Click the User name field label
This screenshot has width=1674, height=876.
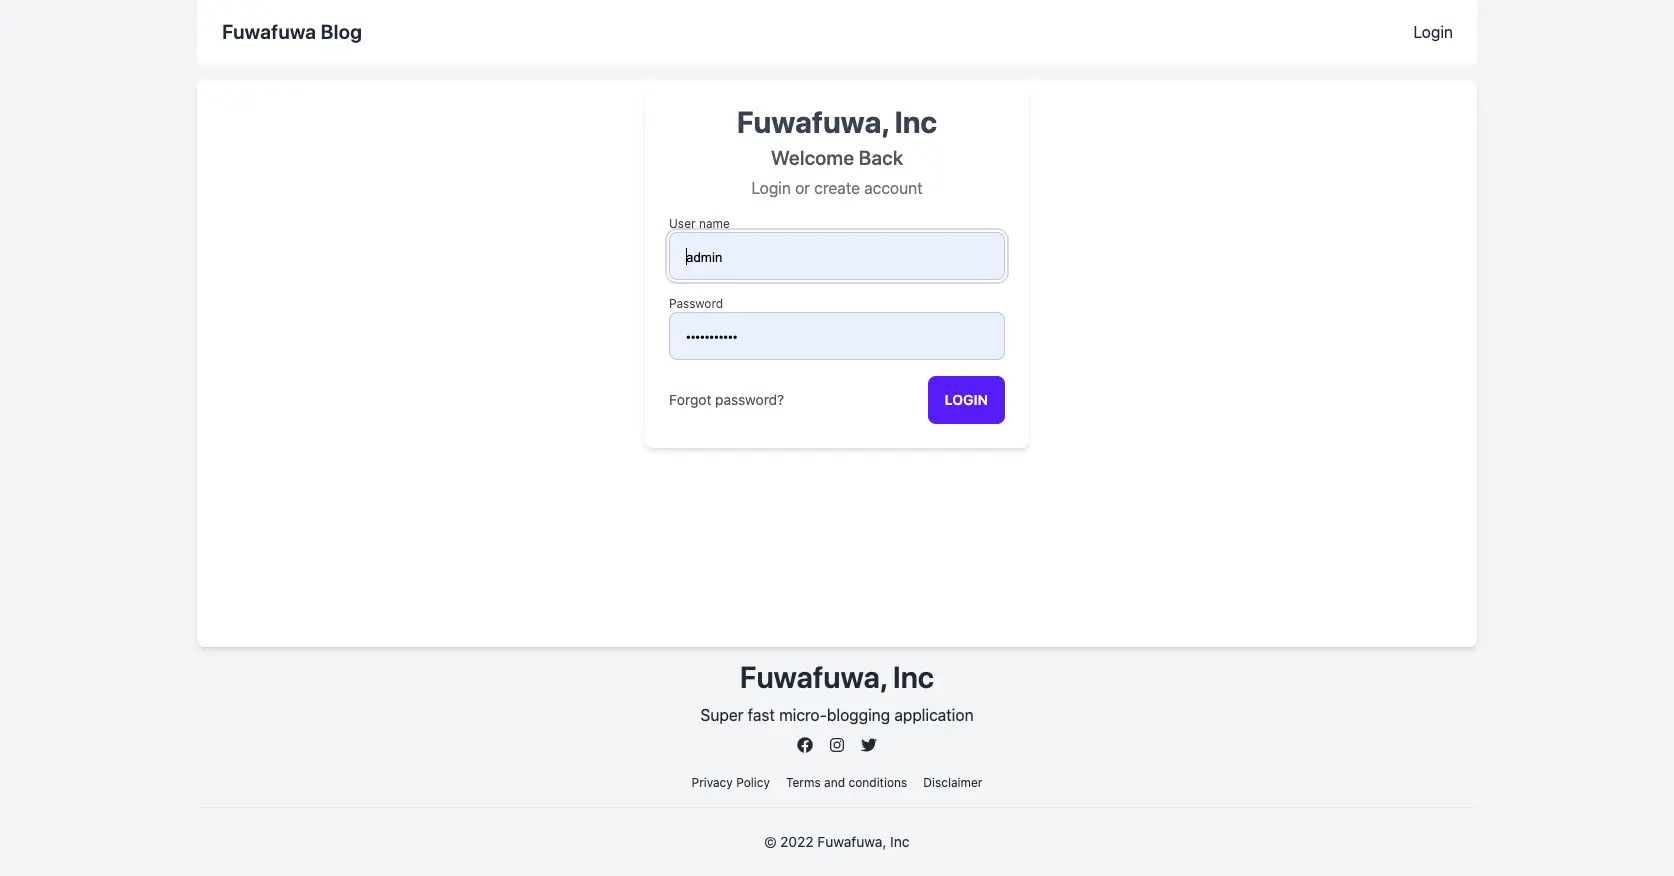point(699,224)
